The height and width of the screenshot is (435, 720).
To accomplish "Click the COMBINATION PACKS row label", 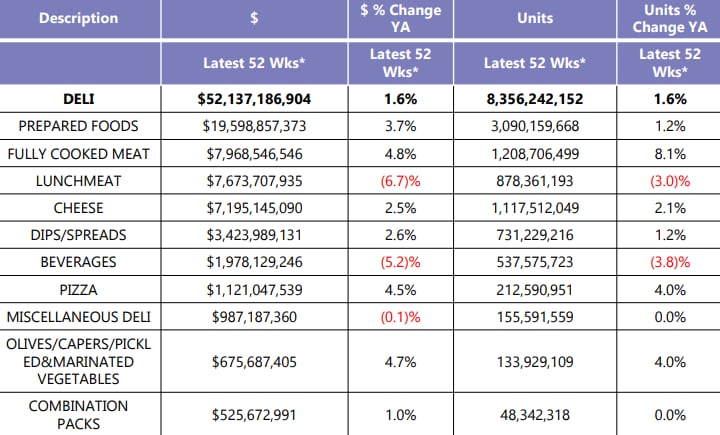I will pos(79,415).
